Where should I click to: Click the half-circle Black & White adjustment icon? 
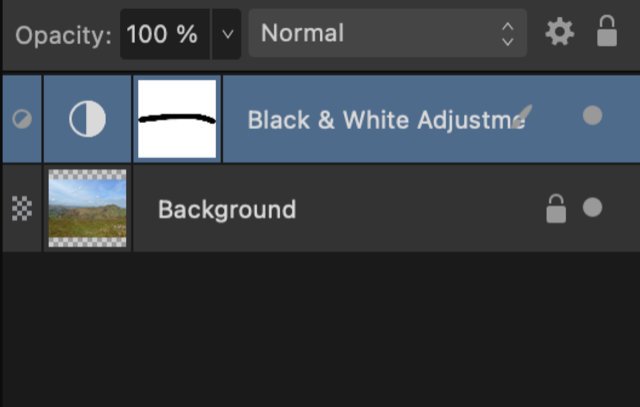tap(87, 120)
